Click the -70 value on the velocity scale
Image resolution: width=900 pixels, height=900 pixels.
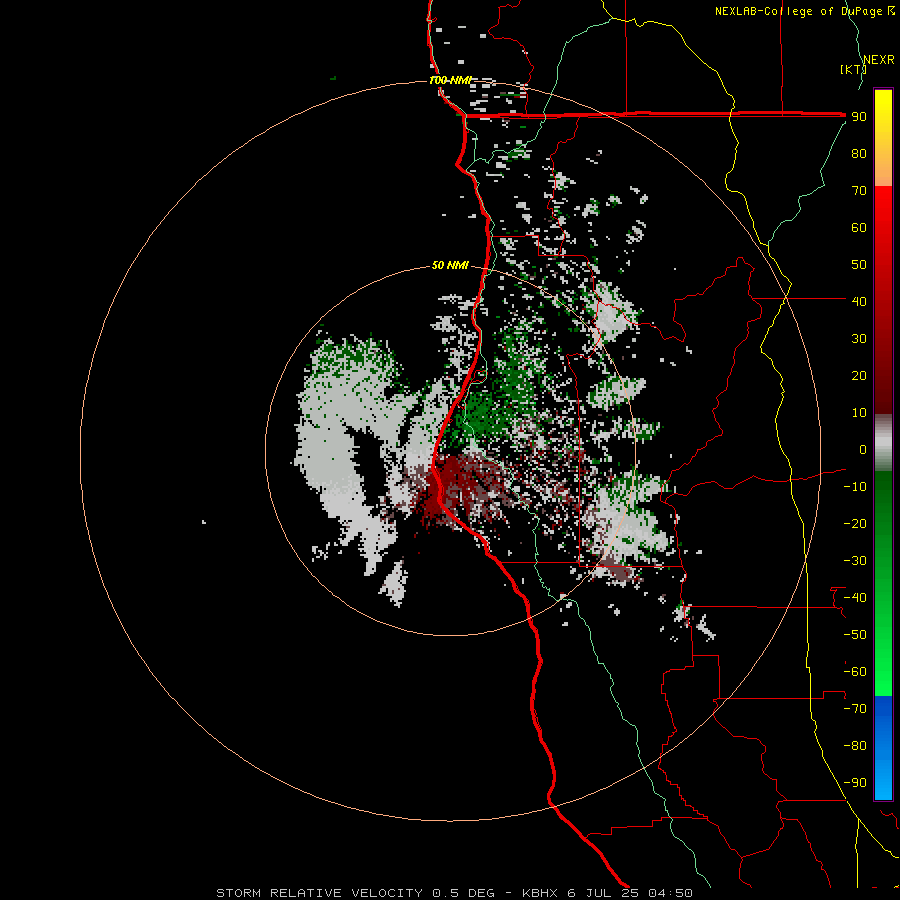pos(855,709)
